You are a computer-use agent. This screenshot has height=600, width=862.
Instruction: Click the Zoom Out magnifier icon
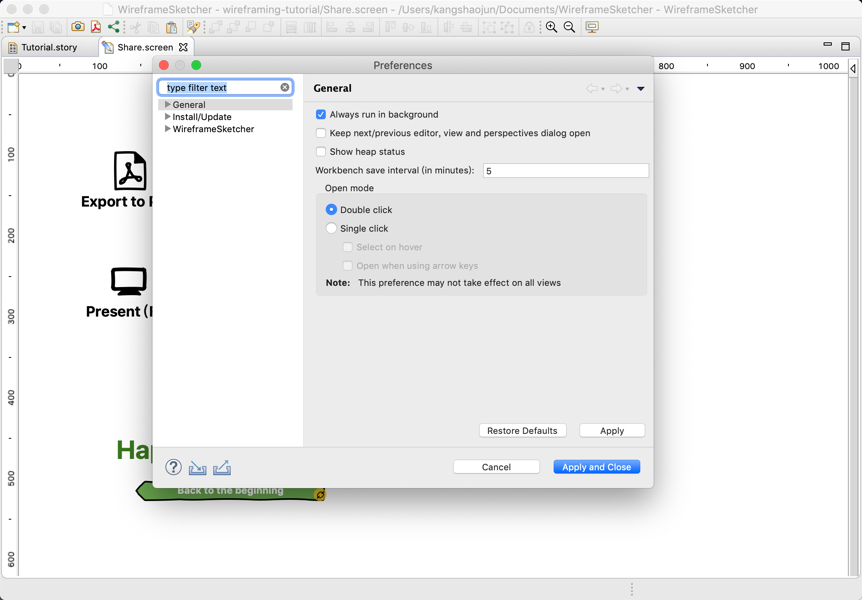click(570, 27)
